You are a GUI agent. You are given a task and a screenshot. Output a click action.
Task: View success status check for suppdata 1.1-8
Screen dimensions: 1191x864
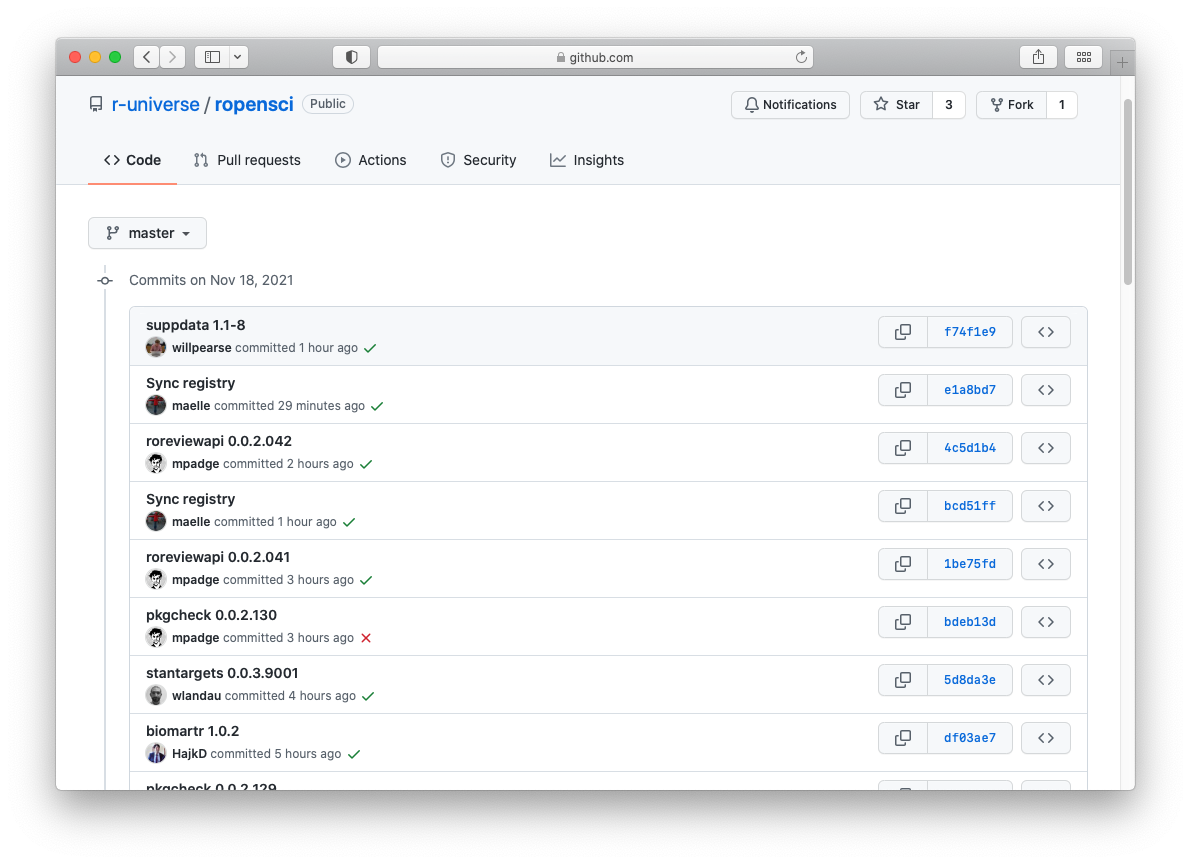(370, 348)
